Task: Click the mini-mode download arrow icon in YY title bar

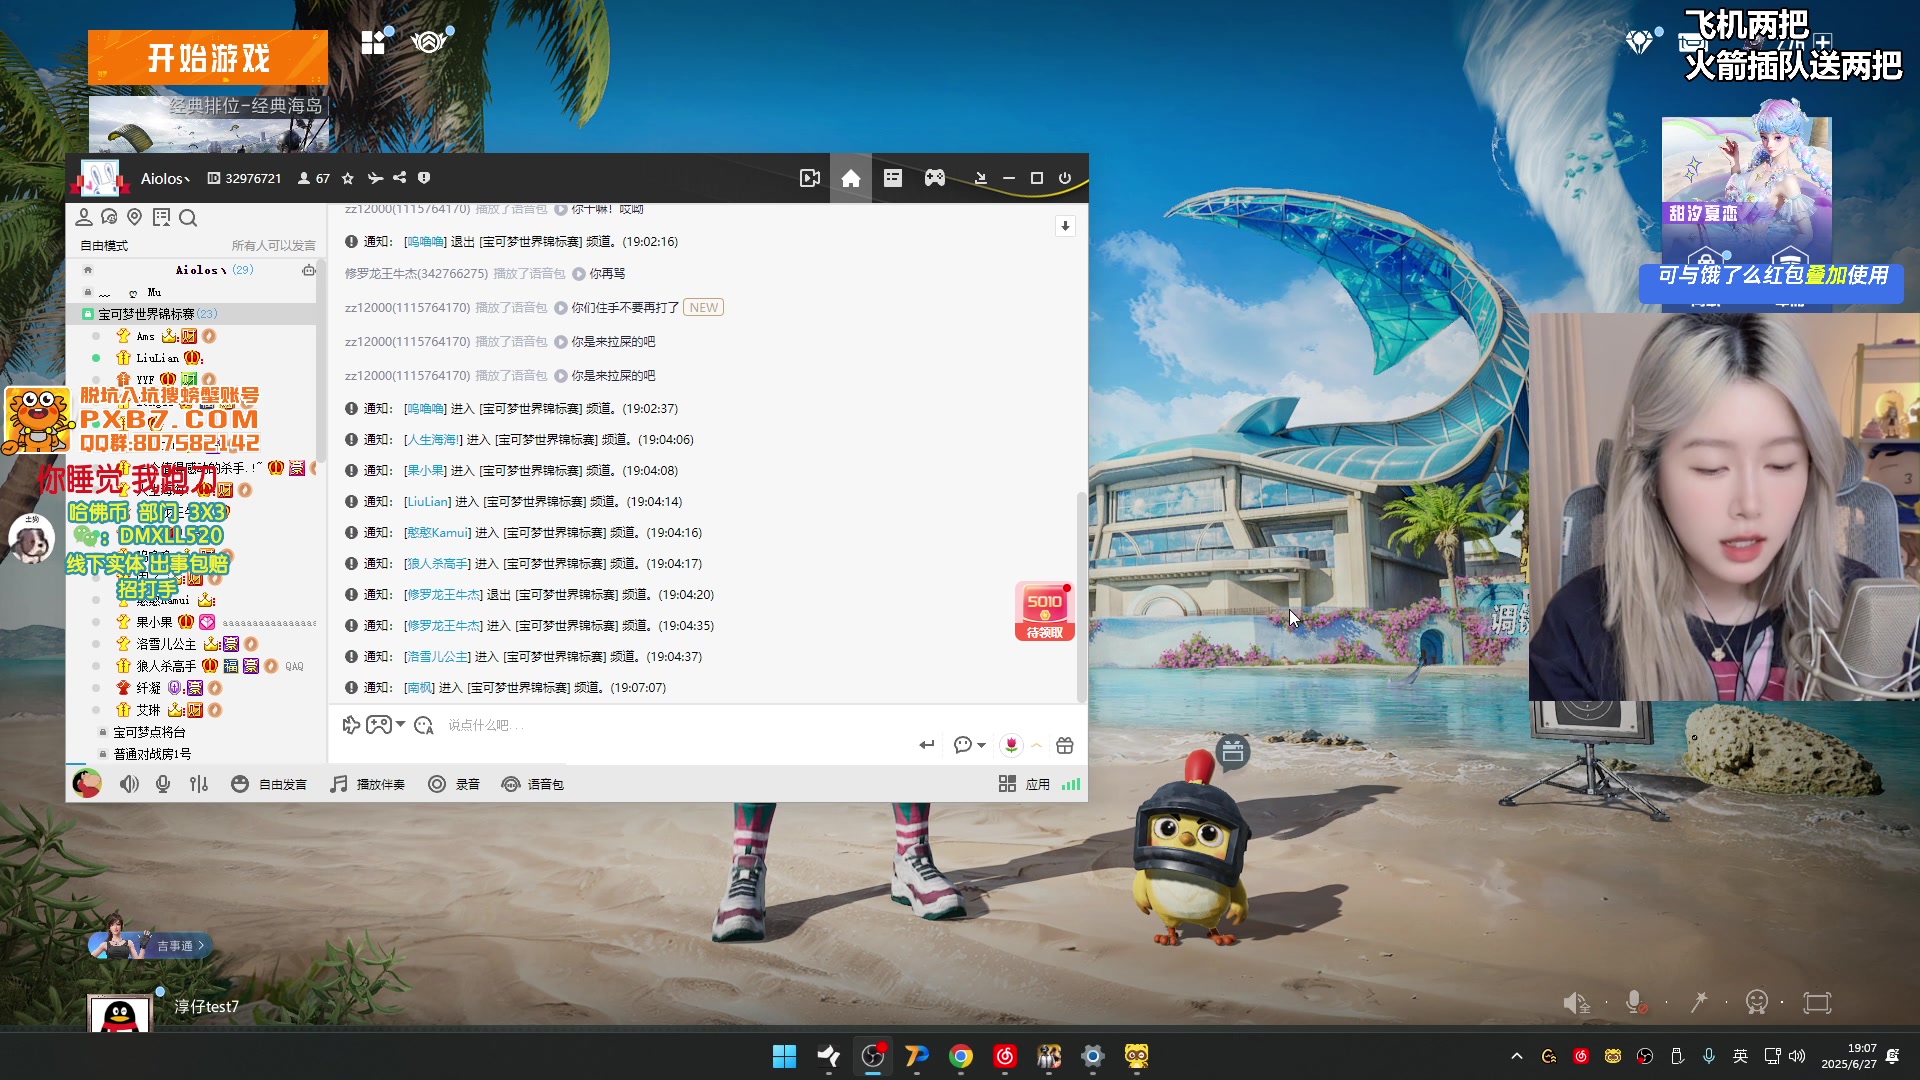Action: point(981,178)
